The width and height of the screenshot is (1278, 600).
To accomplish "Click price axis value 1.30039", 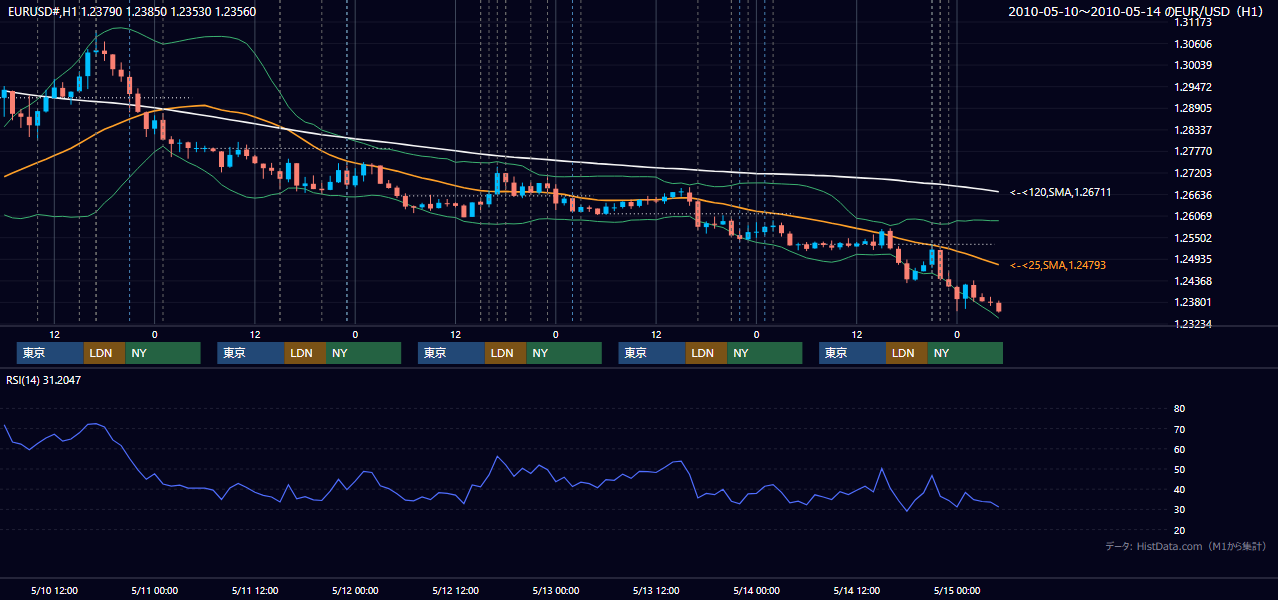I will point(1194,65).
